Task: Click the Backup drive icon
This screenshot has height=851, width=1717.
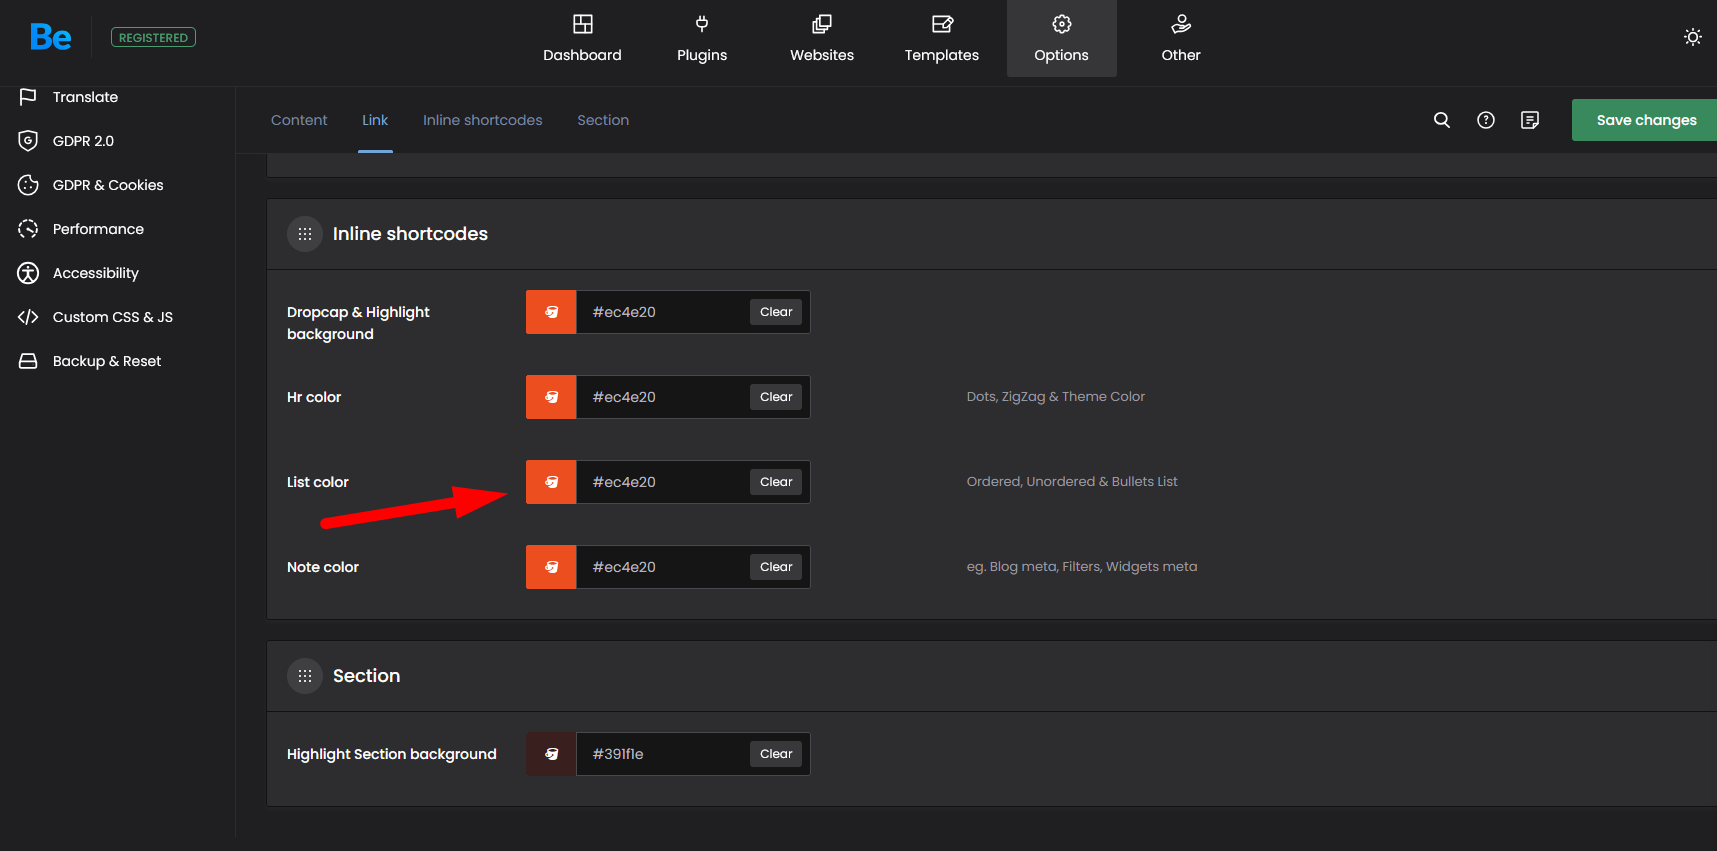Action: pyautogui.click(x=28, y=361)
